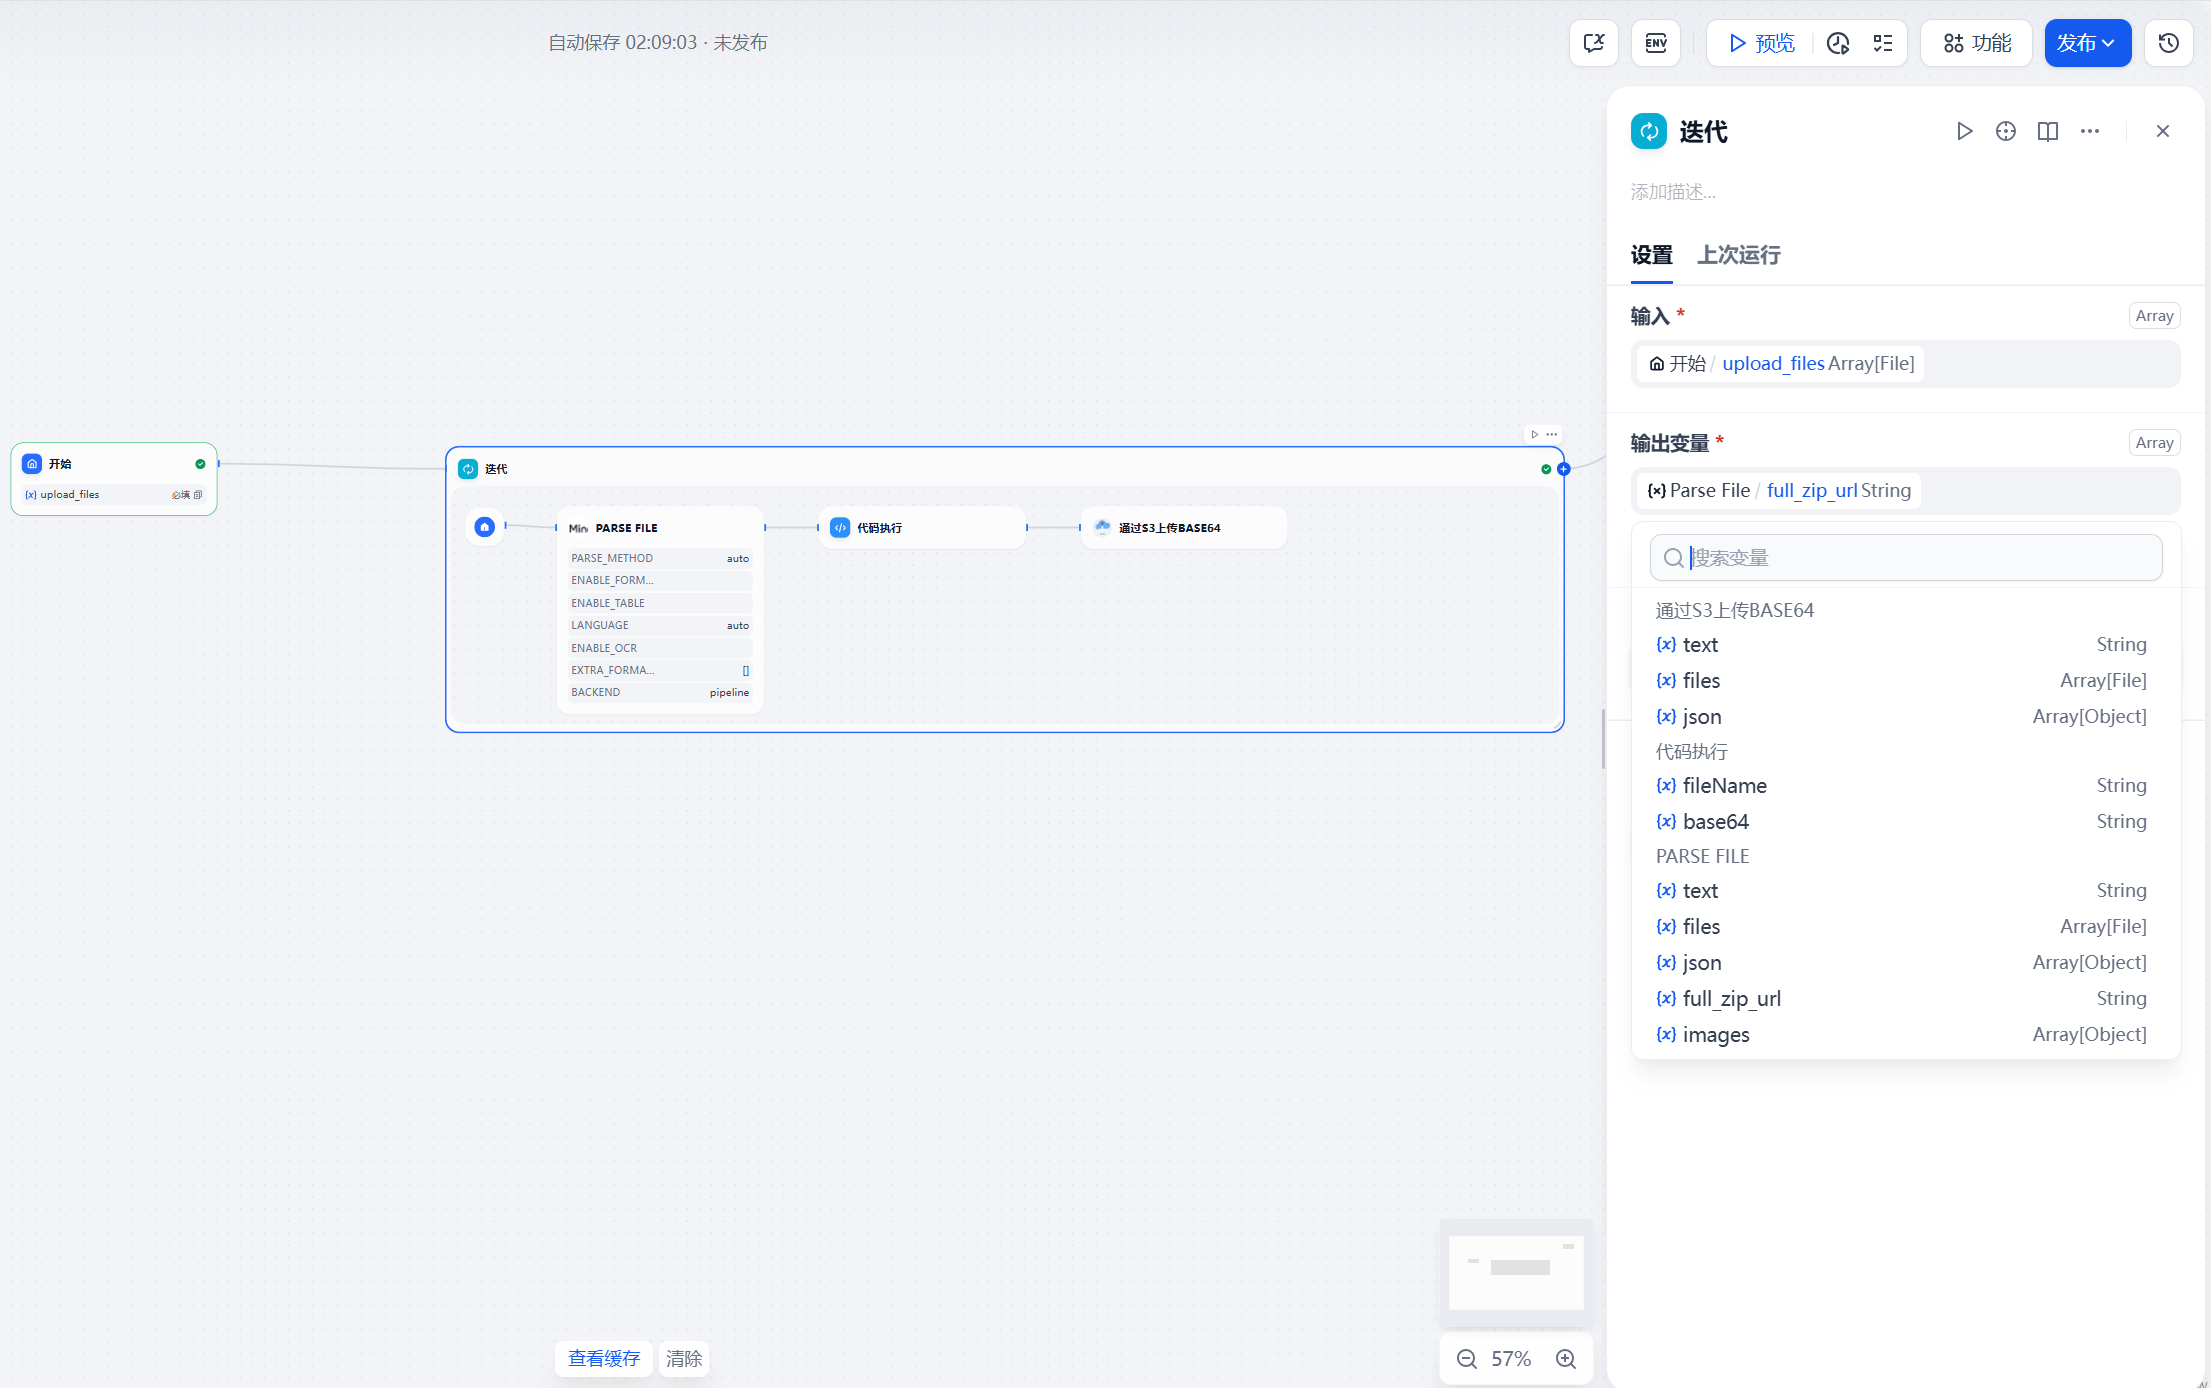Screen dimensions: 2211x1388
Task: Click the locate node crosshair icon
Action: coord(2005,131)
